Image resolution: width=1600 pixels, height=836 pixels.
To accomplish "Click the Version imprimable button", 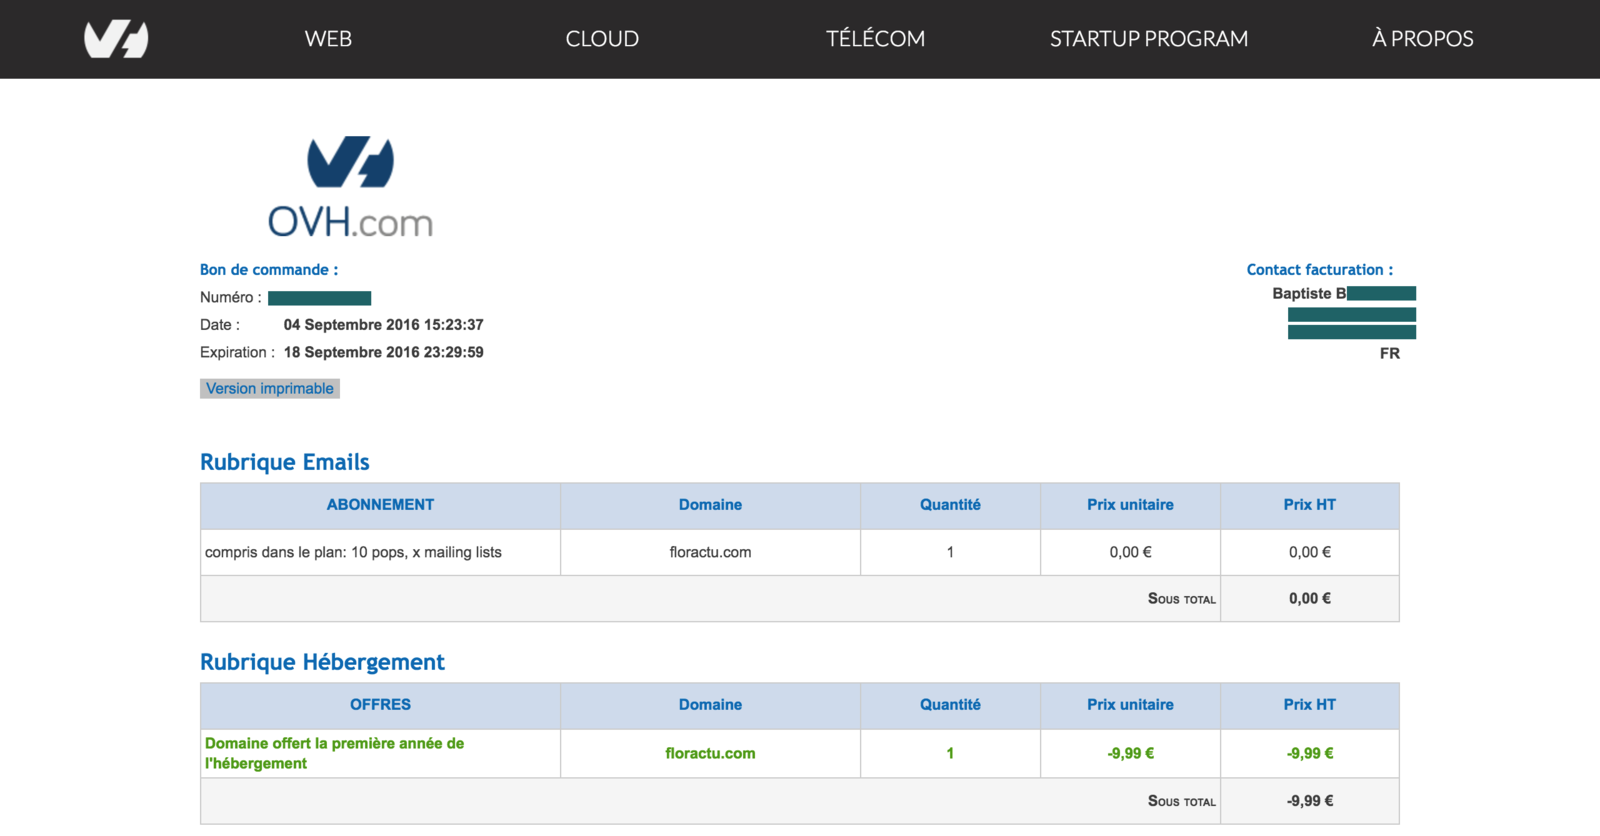I will 270,388.
